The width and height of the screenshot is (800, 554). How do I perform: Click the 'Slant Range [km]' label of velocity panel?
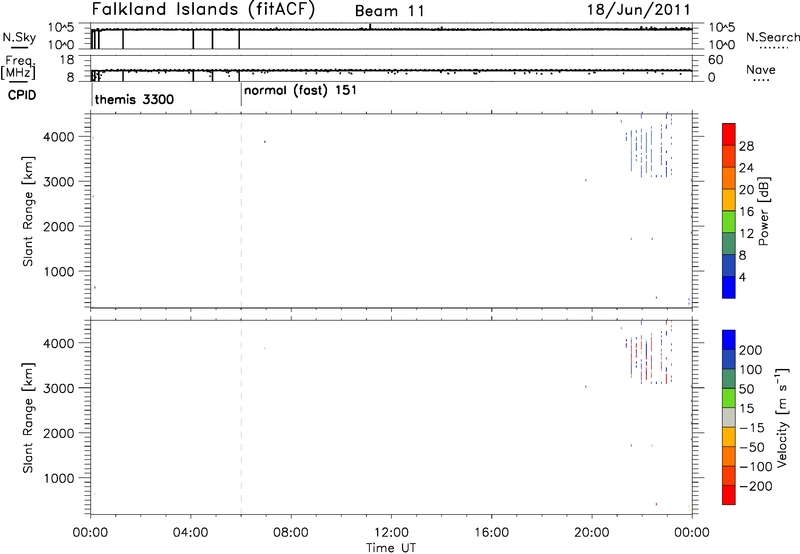28,418
